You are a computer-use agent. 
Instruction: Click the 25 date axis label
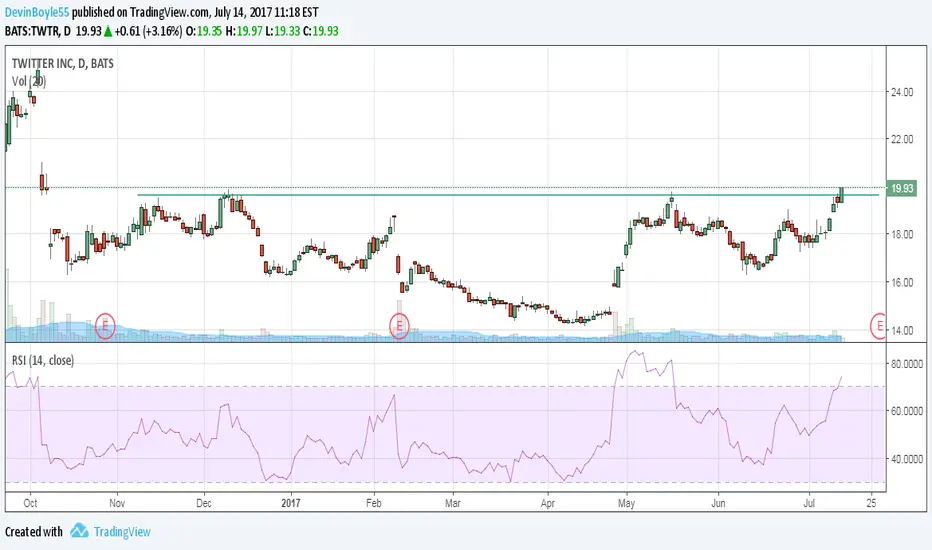click(x=871, y=503)
